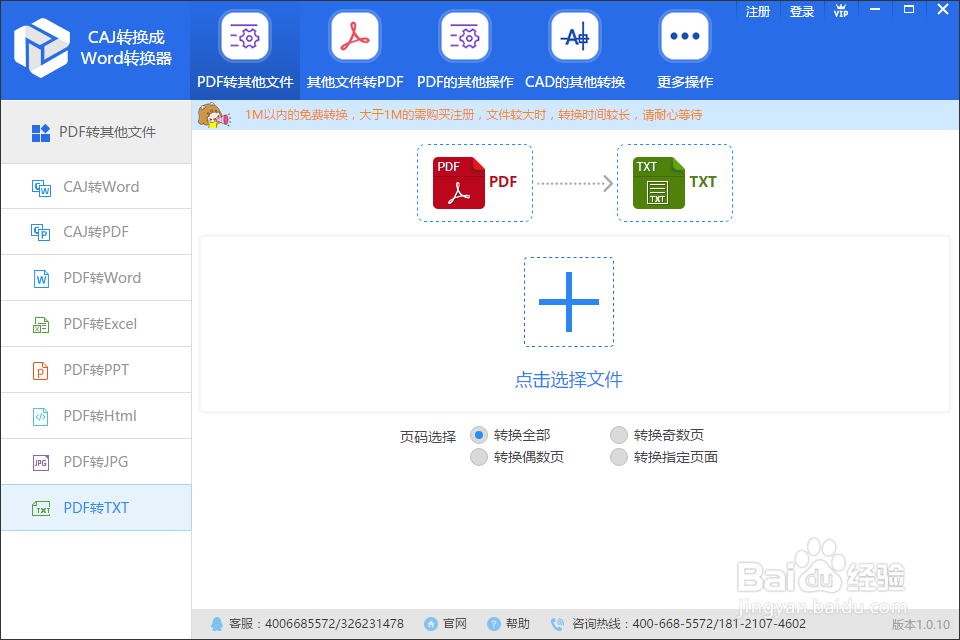Click the orange 1M free conversion notice text

(x=473, y=115)
